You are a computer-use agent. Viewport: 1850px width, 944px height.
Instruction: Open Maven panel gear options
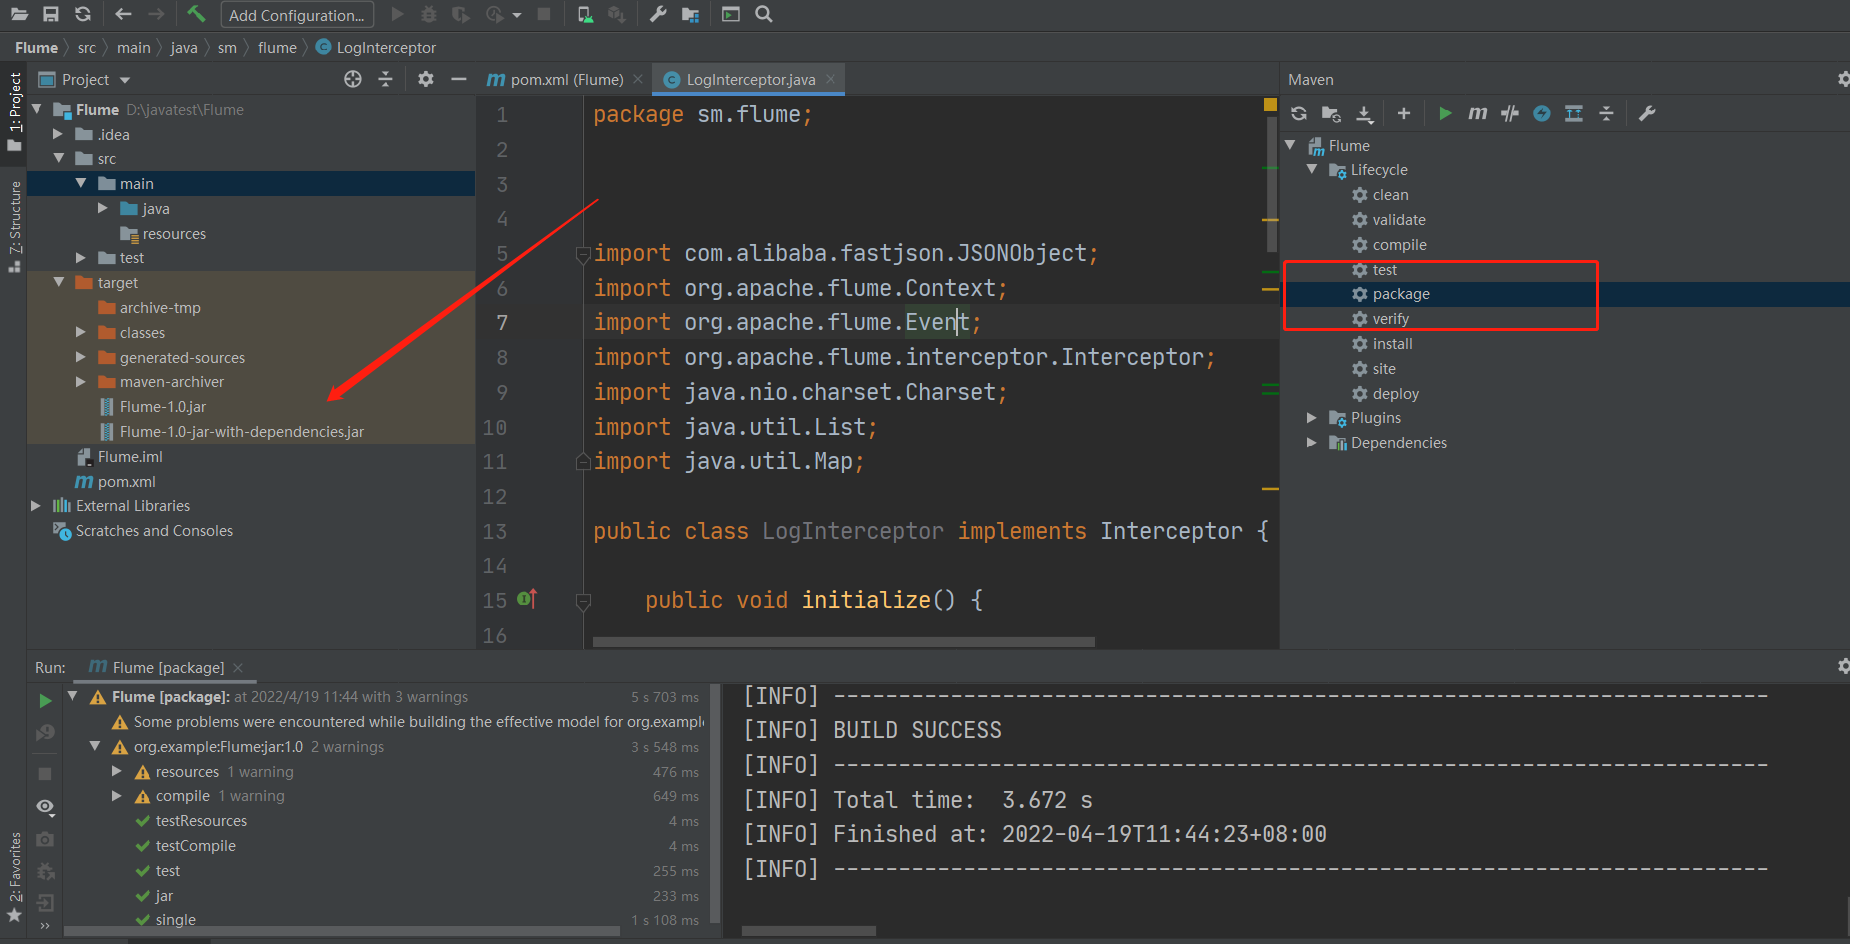coord(1842,79)
